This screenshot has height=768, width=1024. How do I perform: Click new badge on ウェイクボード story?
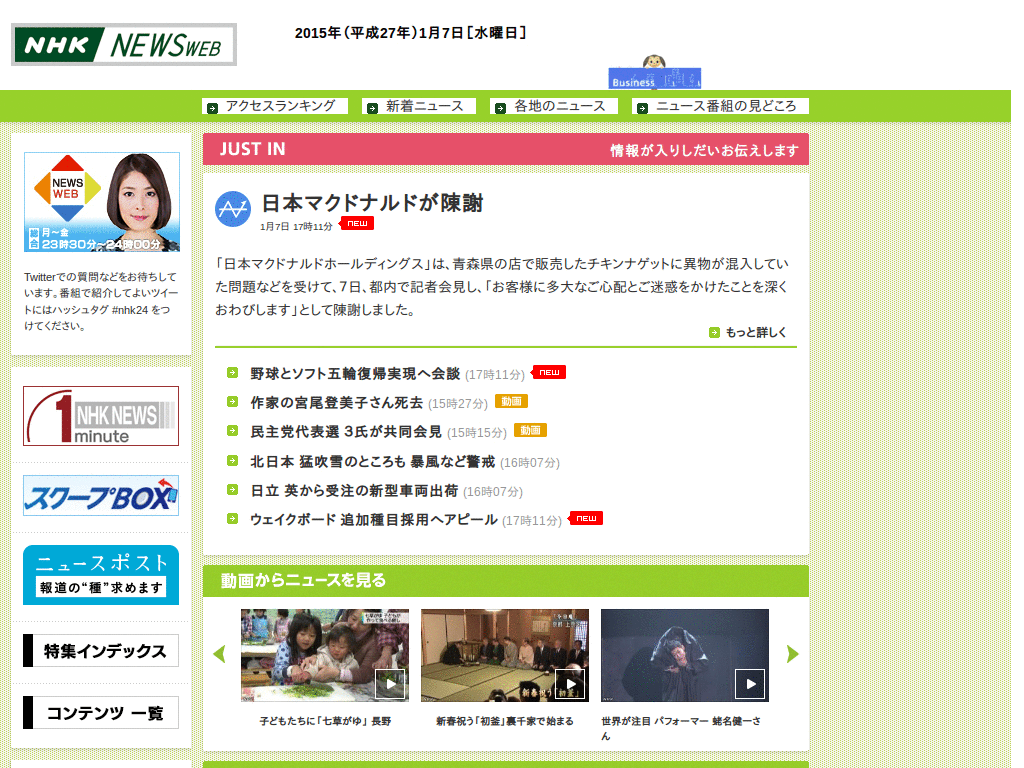(586, 519)
